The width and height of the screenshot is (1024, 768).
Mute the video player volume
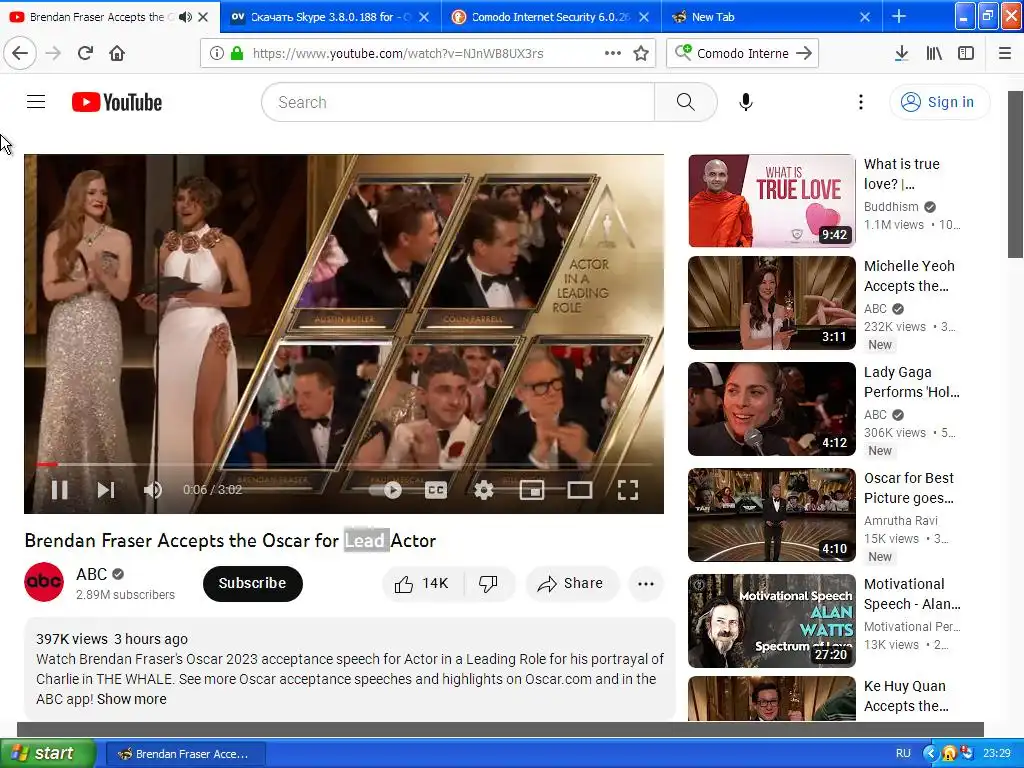[153, 490]
